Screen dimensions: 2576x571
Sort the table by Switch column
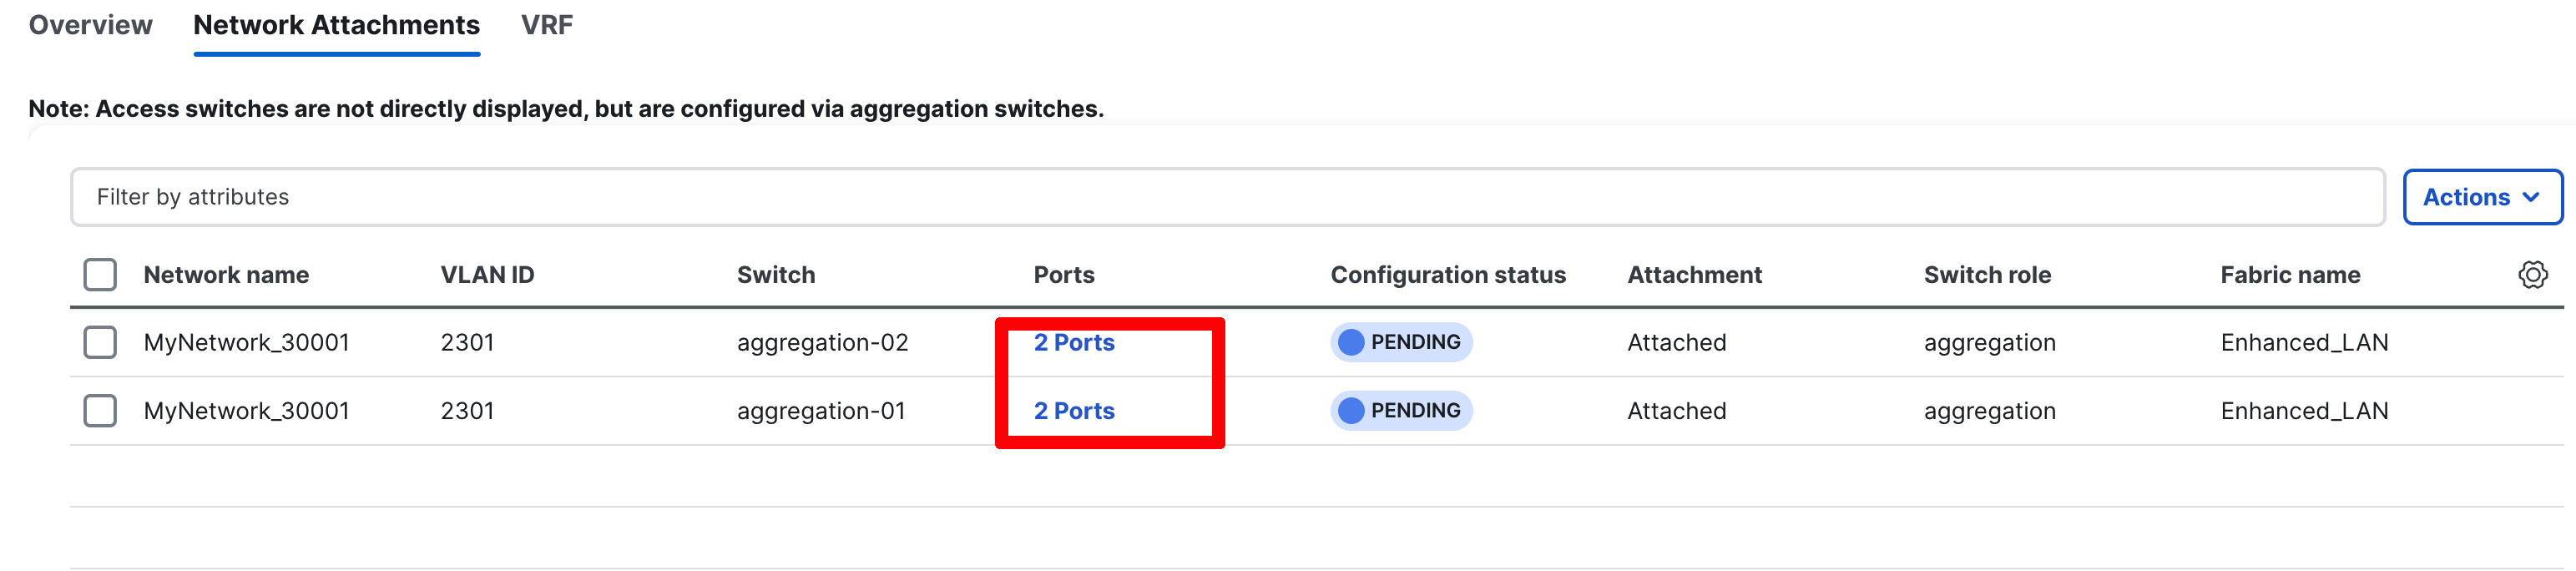(x=776, y=274)
